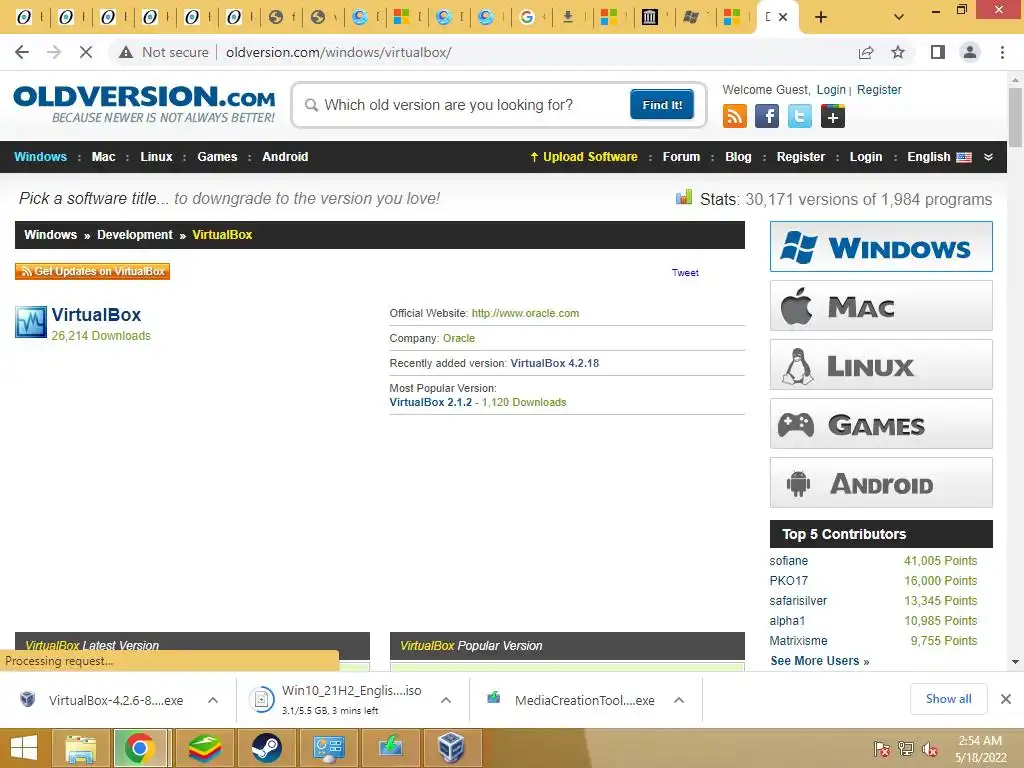Click the RSS feed icon in header
This screenshot has width=1024, height=768.
735,117
